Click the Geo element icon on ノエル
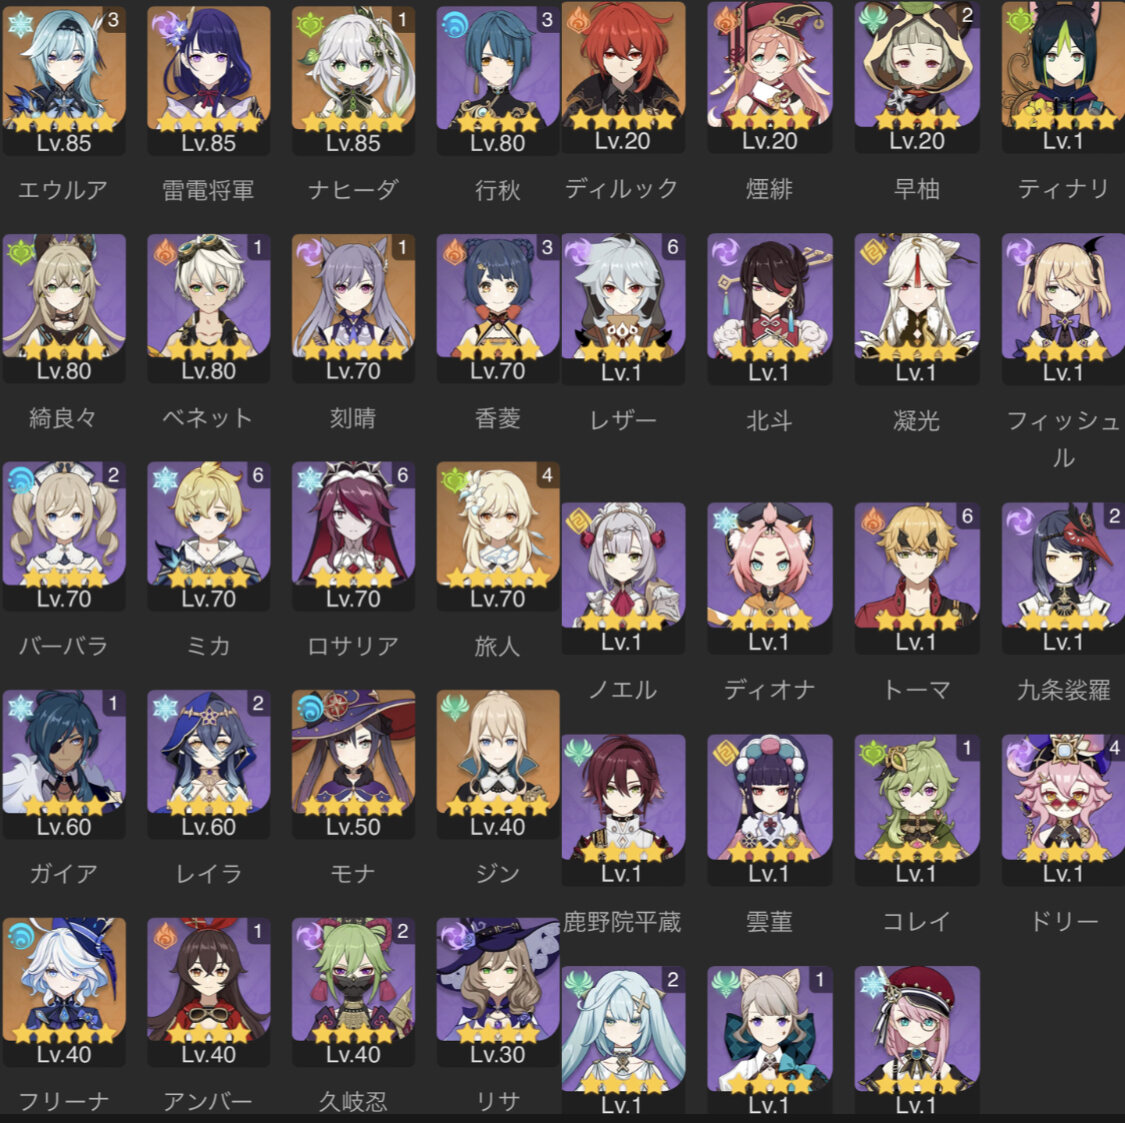 point(578,521)
